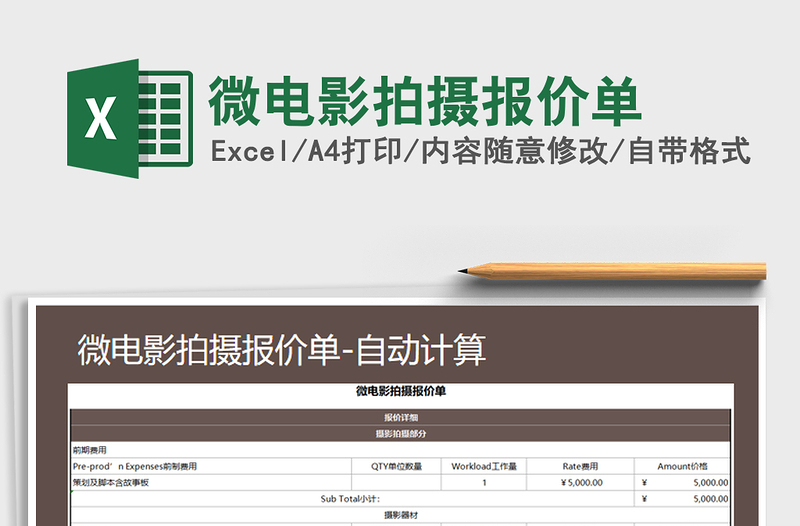Image resolution: width=800 pixels, height=526 pixels.
Task: Click the green Excel logo icon
Action: pyautogui.click(x=130, y=118)
